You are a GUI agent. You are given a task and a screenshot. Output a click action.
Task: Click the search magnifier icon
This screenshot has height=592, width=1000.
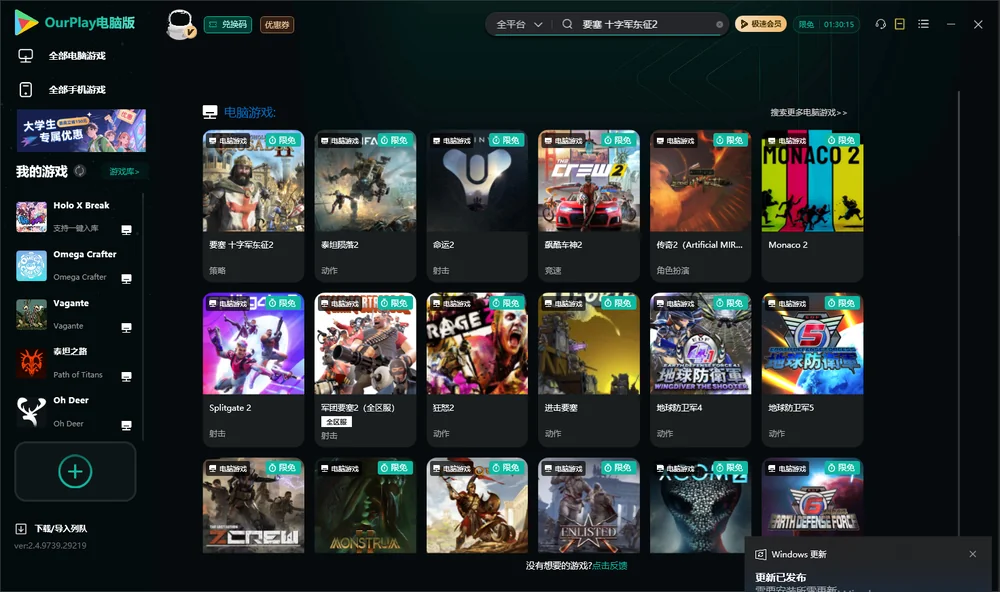tap(567, 24)
